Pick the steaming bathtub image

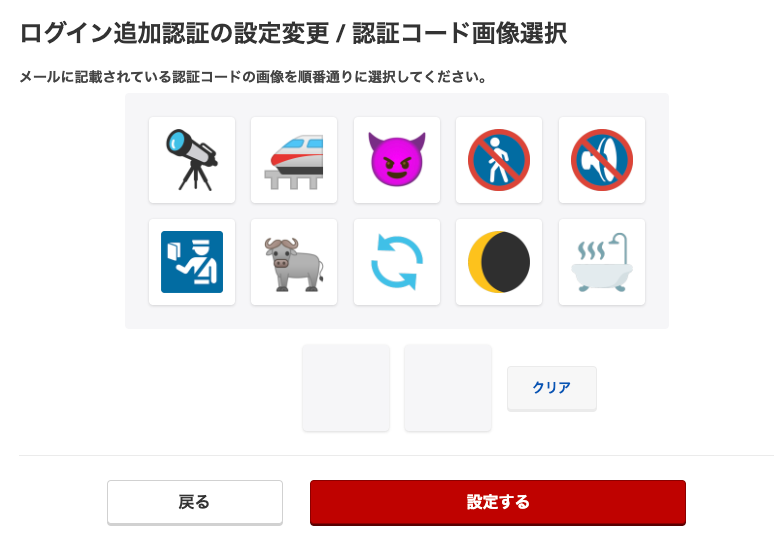pos(602,262)
